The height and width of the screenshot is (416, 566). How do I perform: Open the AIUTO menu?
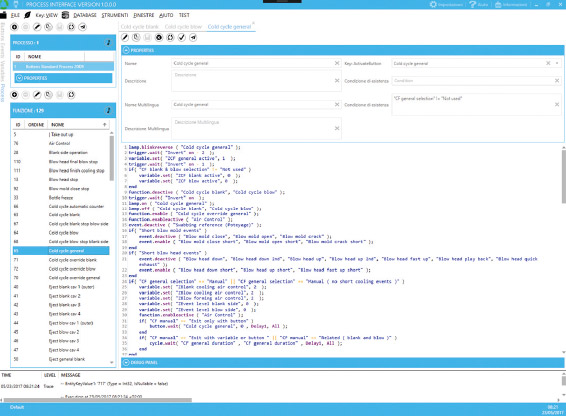click(166, 15)
